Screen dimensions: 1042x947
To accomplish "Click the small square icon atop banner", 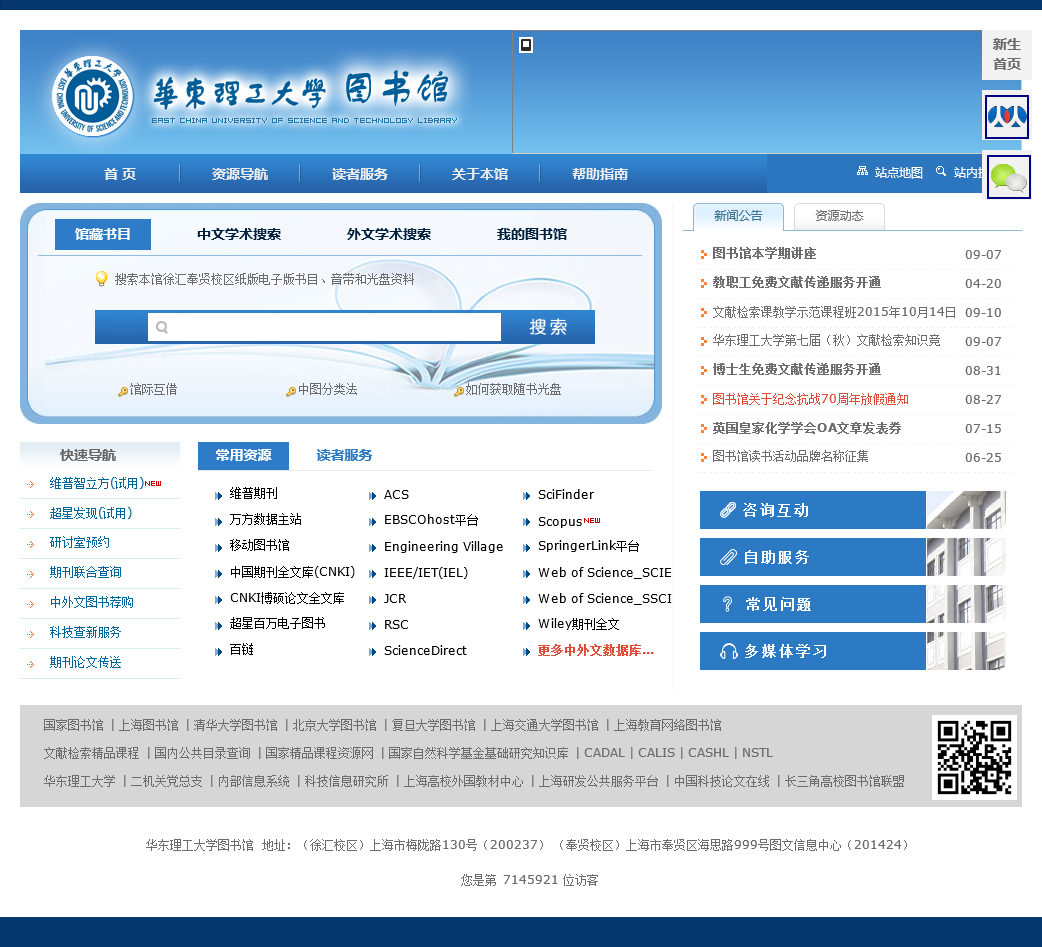I will click(526, 45).
